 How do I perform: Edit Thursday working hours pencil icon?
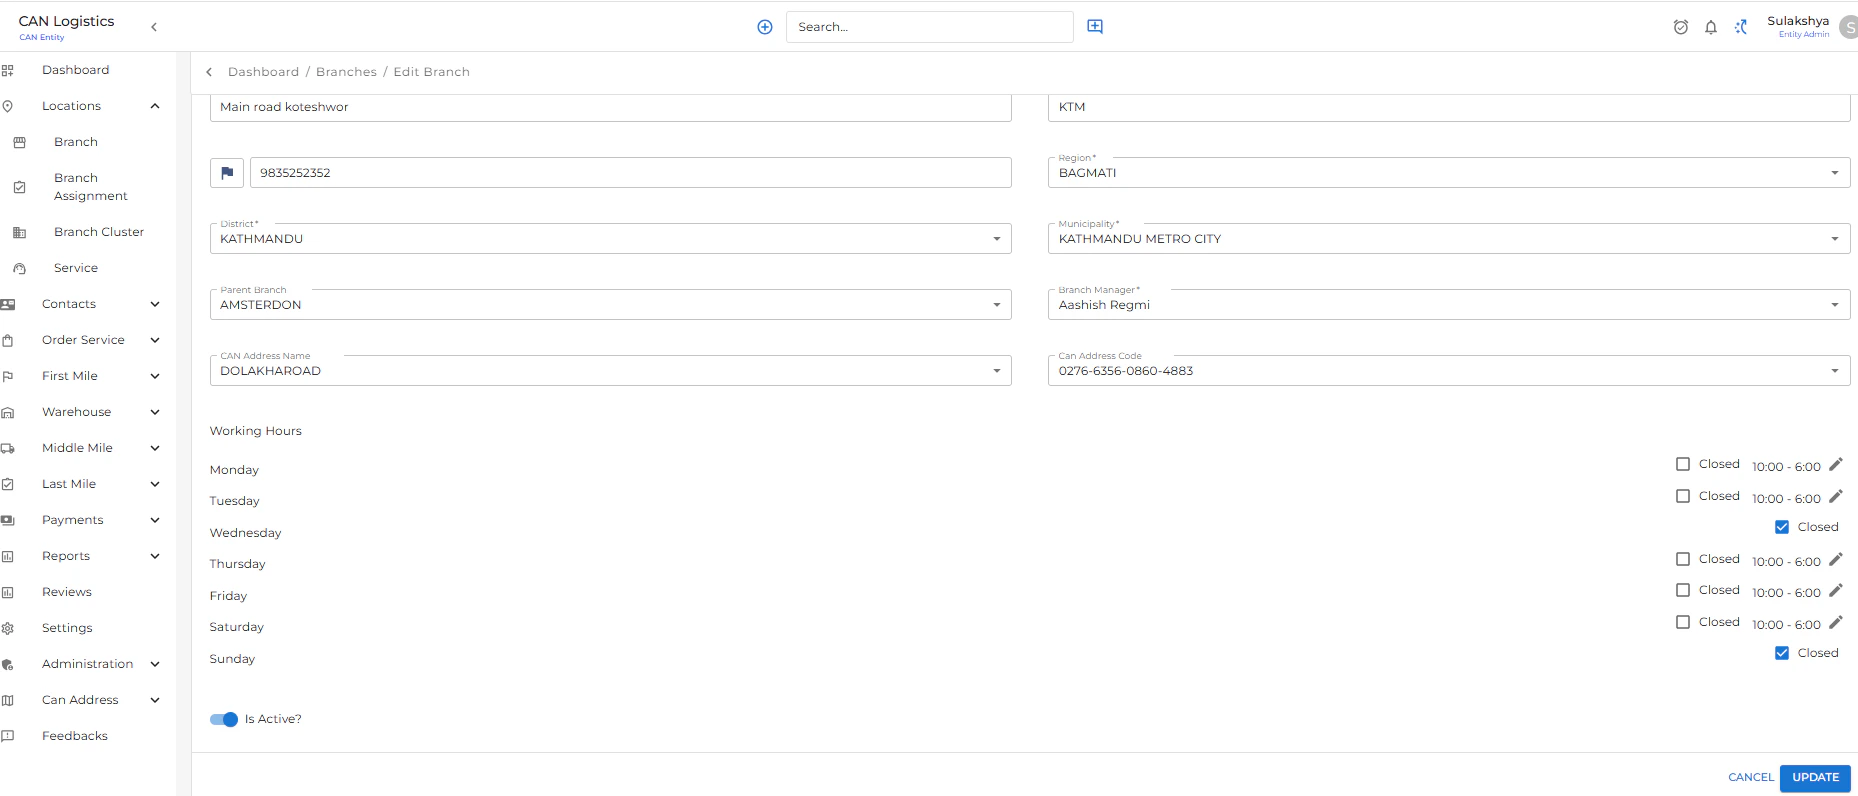(1836, 559)
